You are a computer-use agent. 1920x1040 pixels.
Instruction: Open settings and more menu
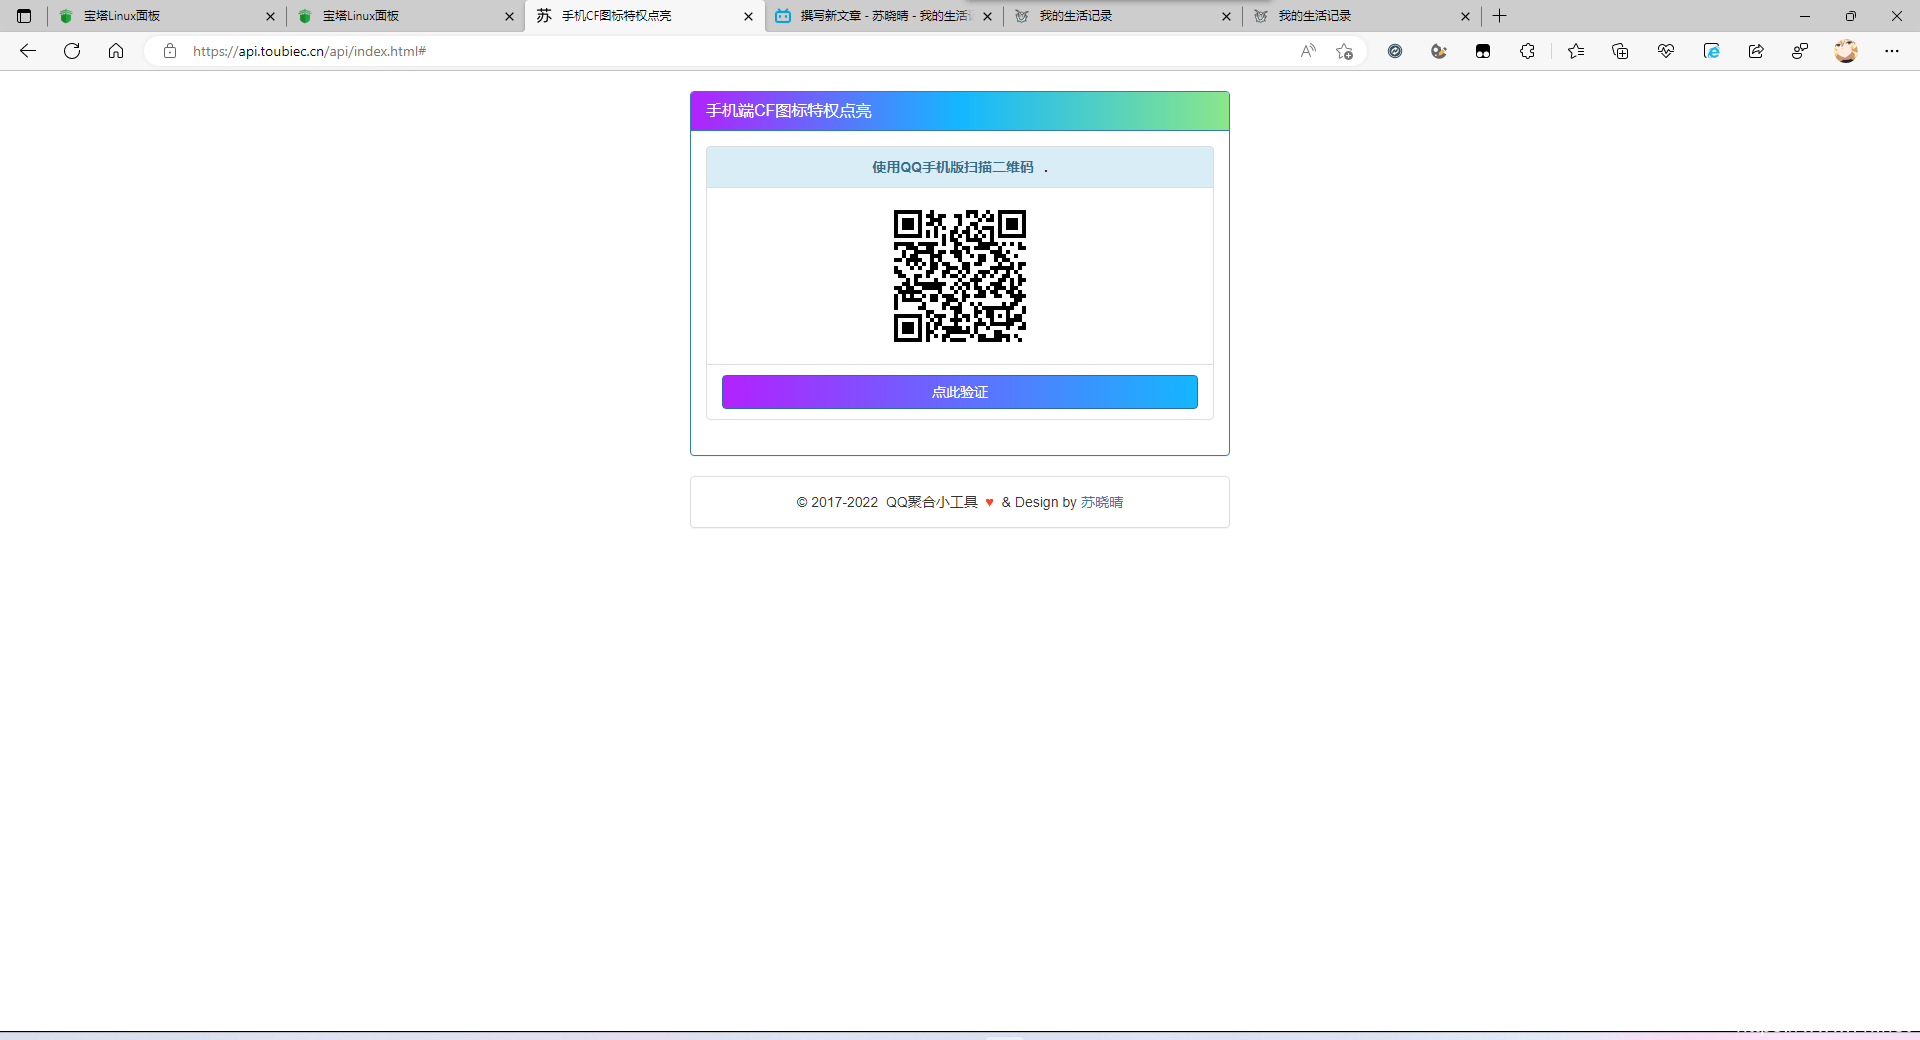click(1892, 51)
